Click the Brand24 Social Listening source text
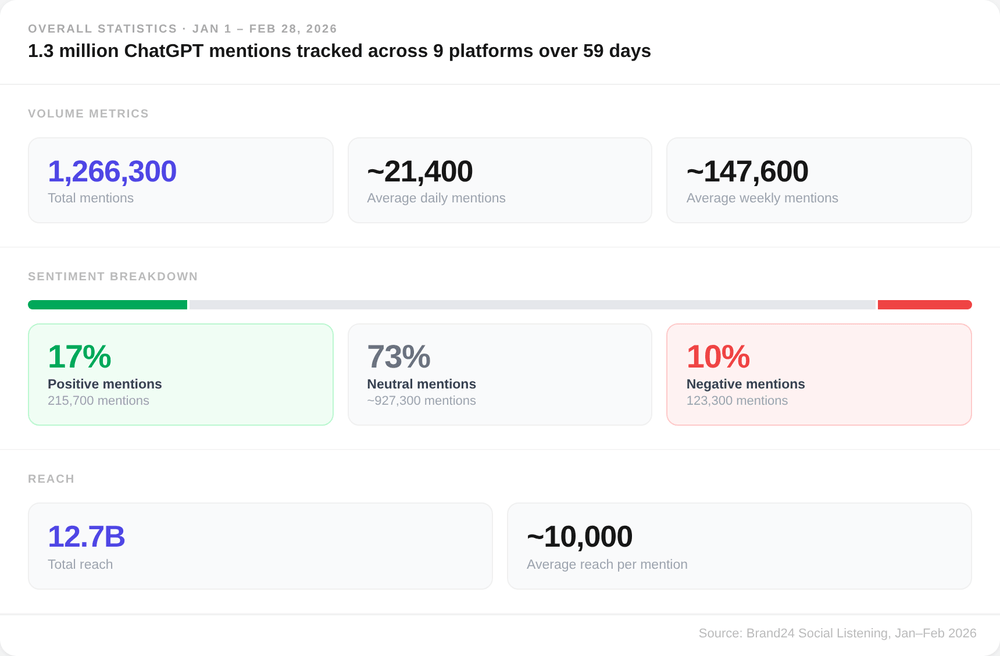The height and width of the screenshot is (656, 1000). (837, 633)
